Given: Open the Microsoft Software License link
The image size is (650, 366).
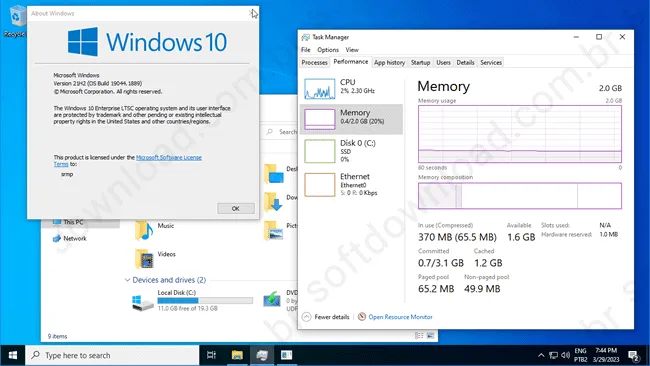Looking at the screenshot, I should (169, 158).
